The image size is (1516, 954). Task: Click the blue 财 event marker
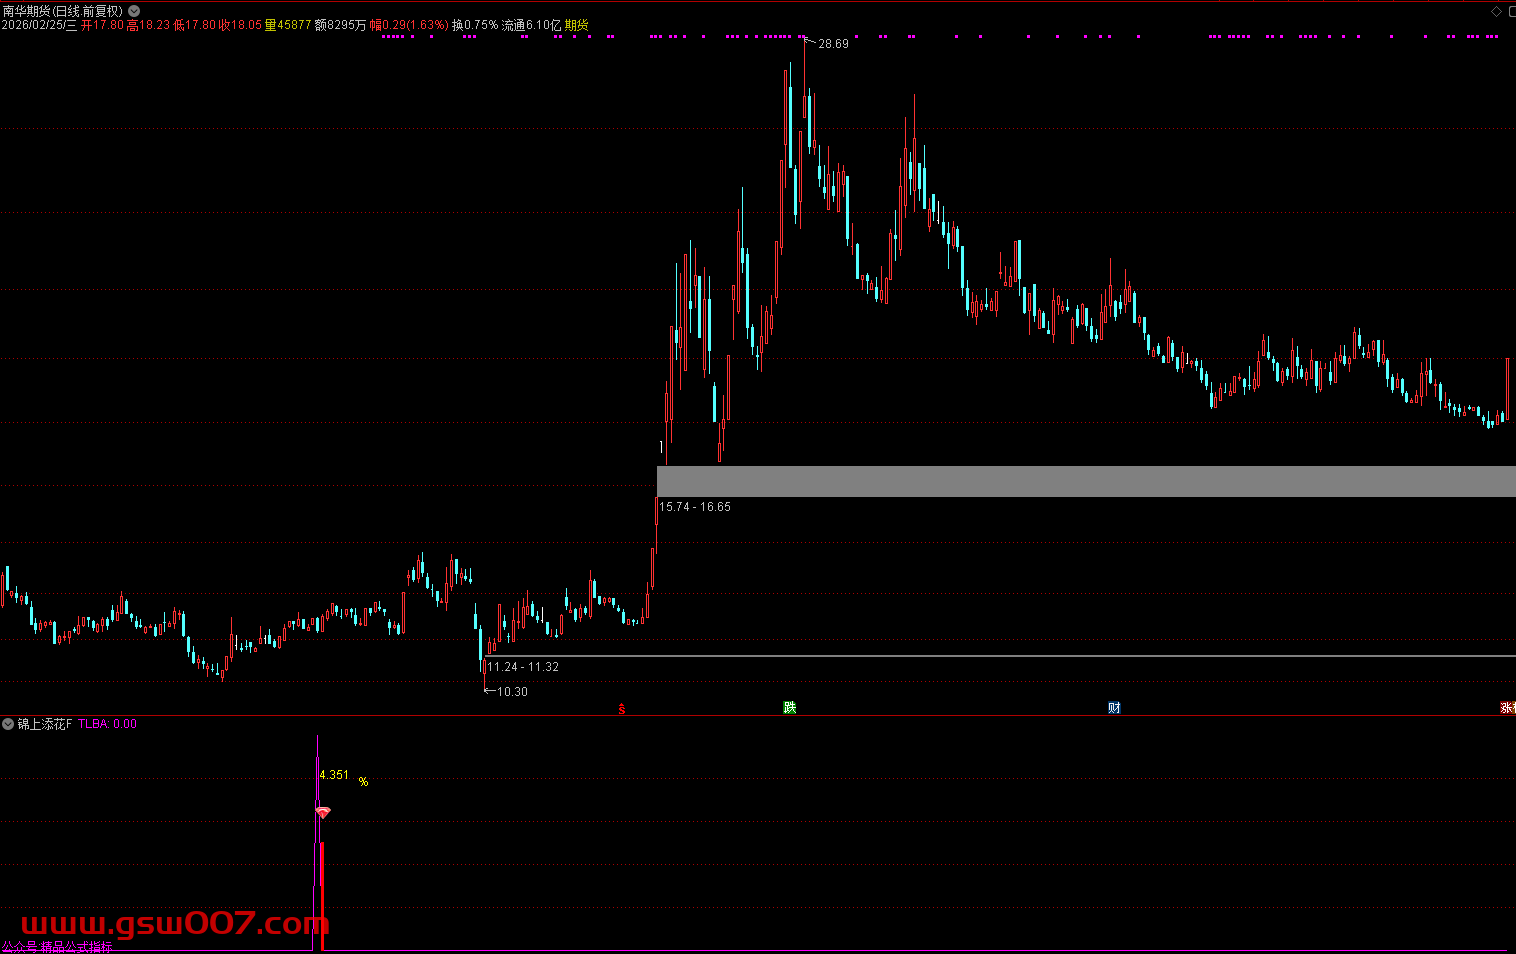tap(1114, 708)
